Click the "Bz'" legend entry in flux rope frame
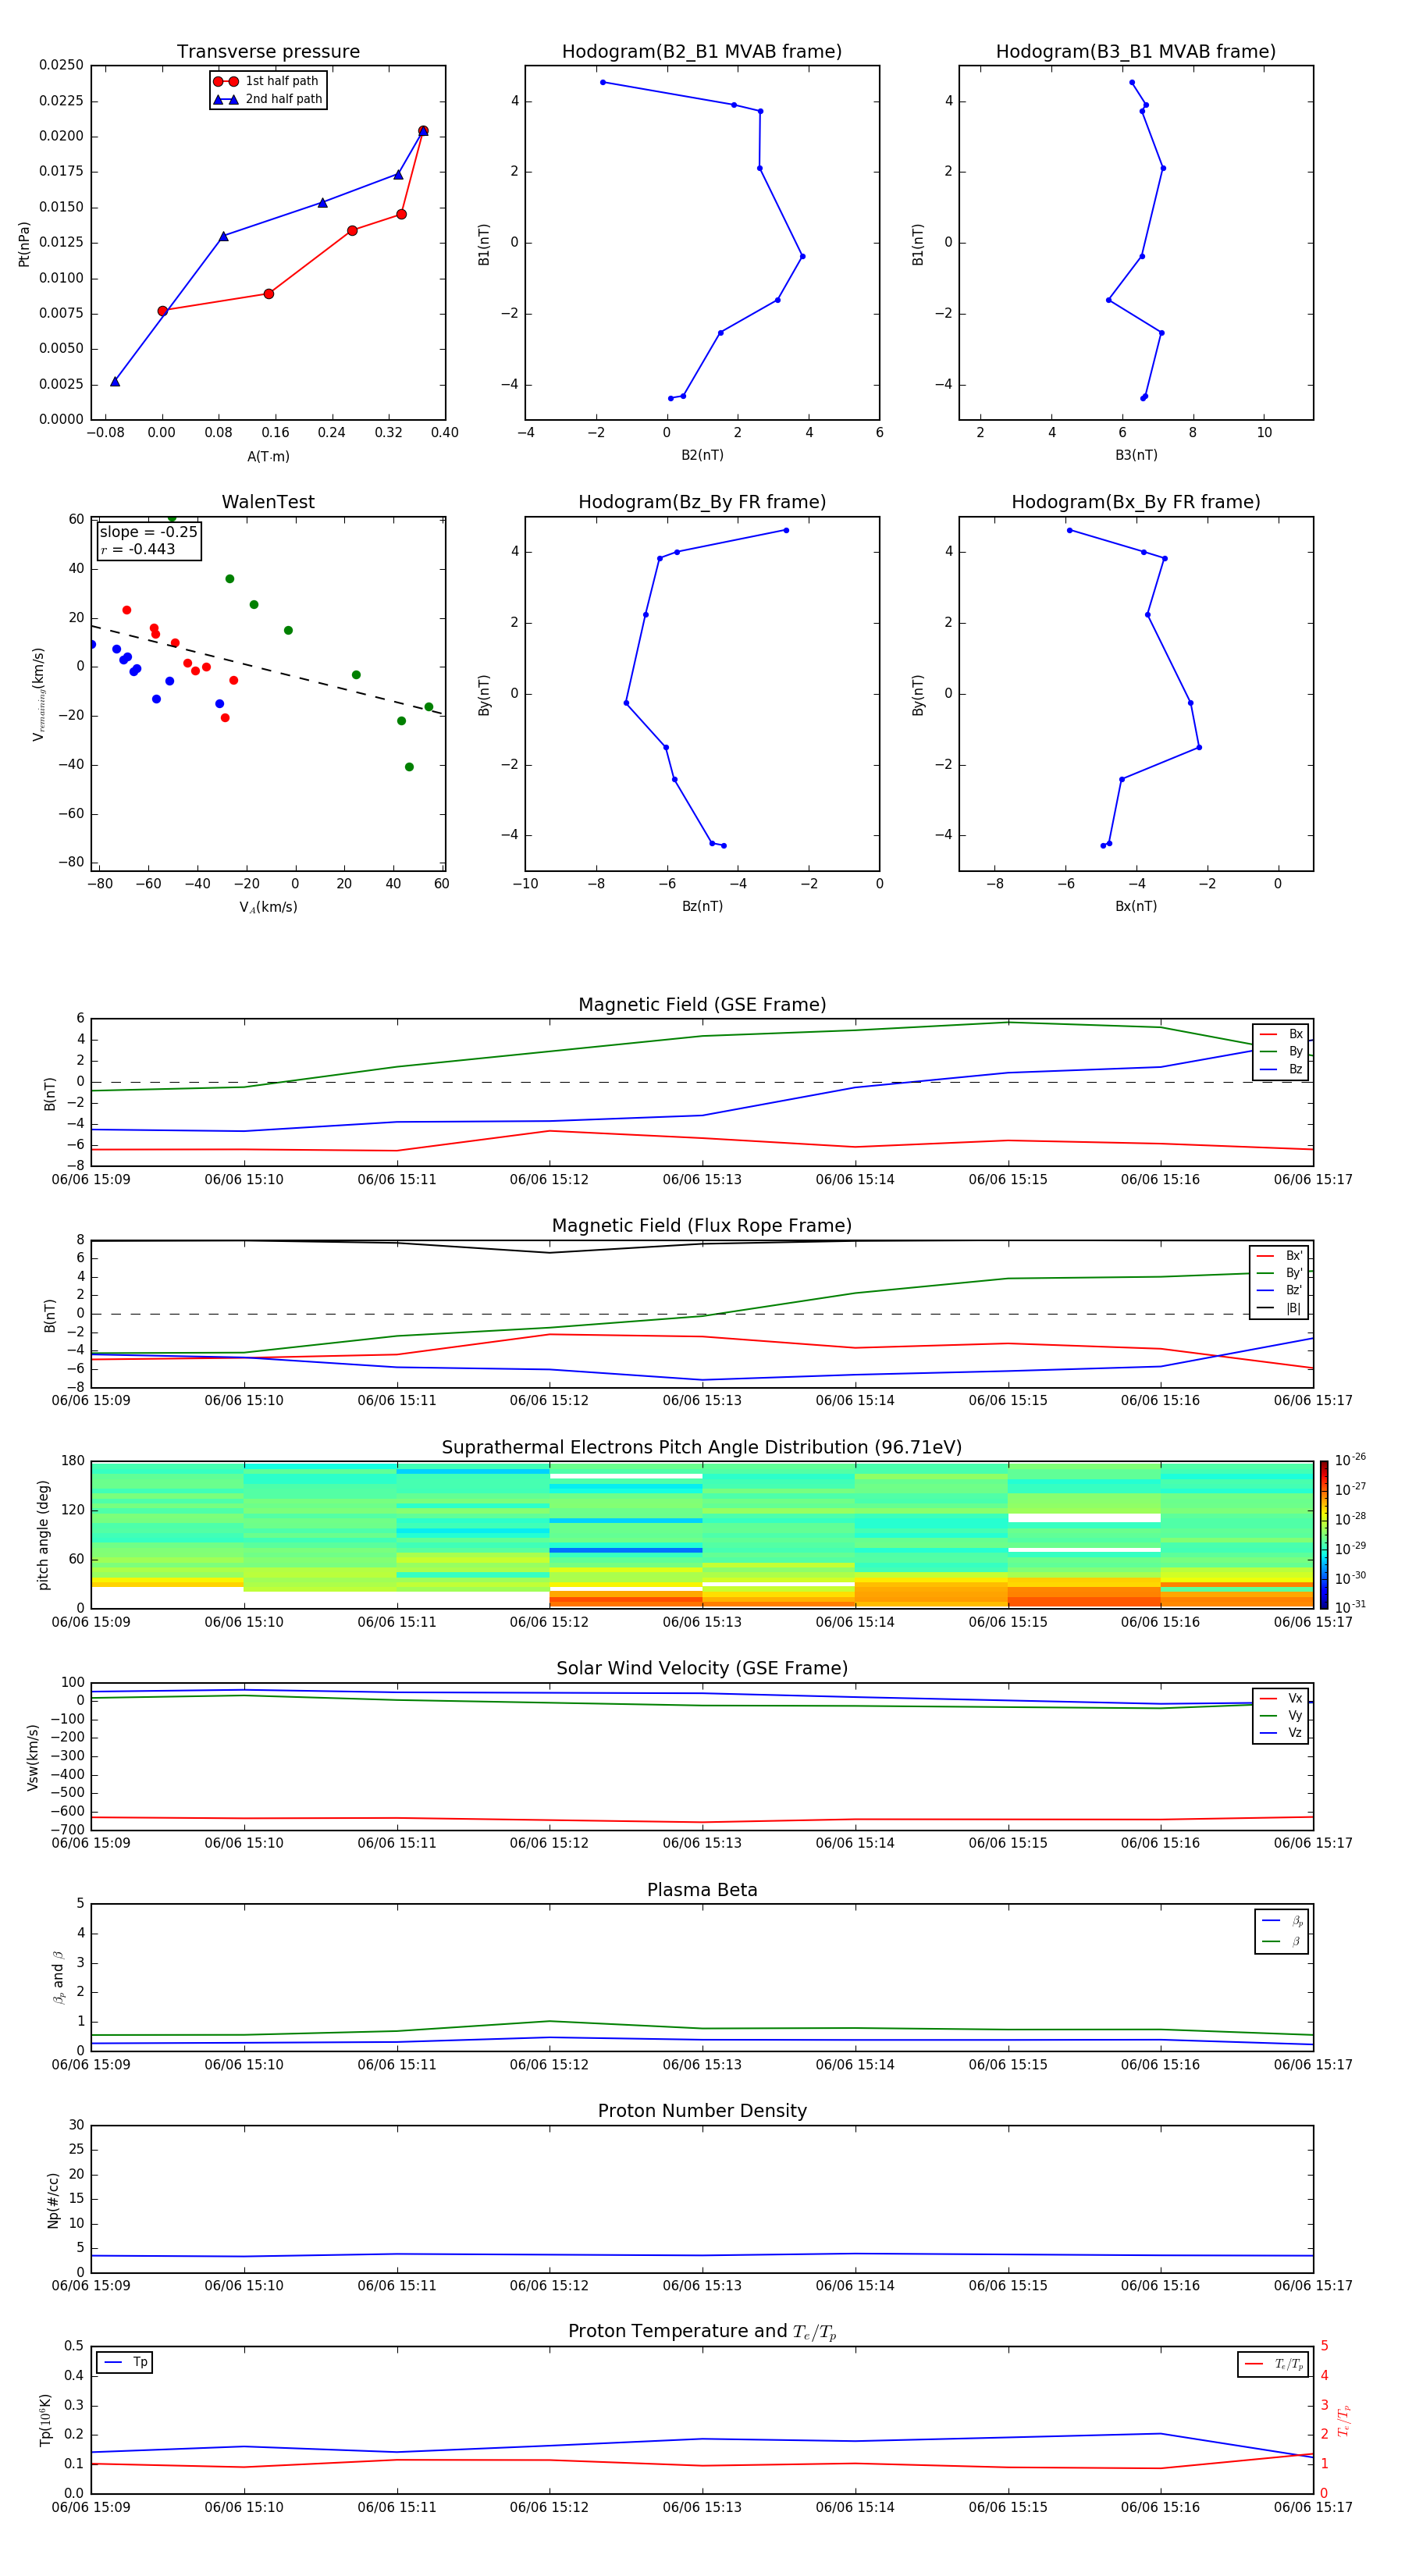This screenshot has width=1405, height=2576. pyautogui.click(x=1280, y=1291)
